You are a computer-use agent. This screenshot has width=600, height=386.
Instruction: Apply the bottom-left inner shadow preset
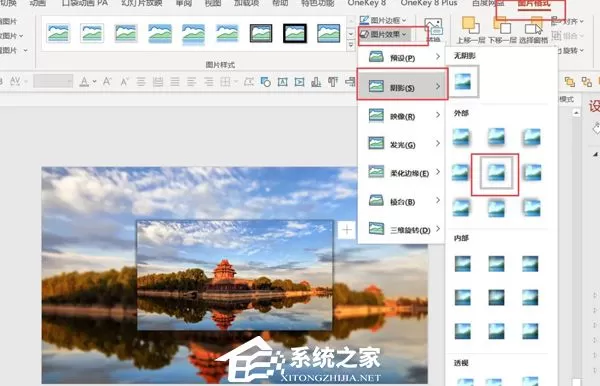[x=463, y=331]
